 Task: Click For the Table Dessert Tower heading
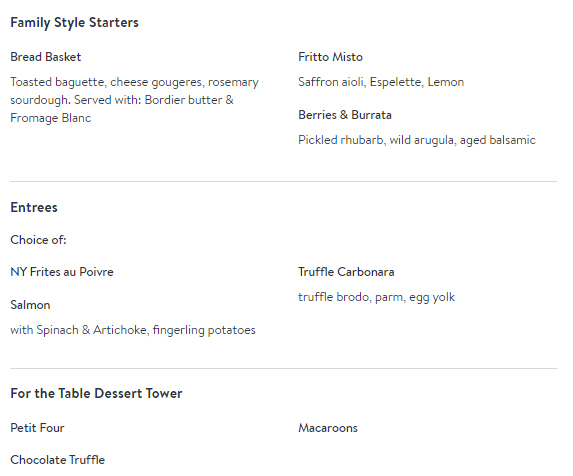click(x=96, y=393)
